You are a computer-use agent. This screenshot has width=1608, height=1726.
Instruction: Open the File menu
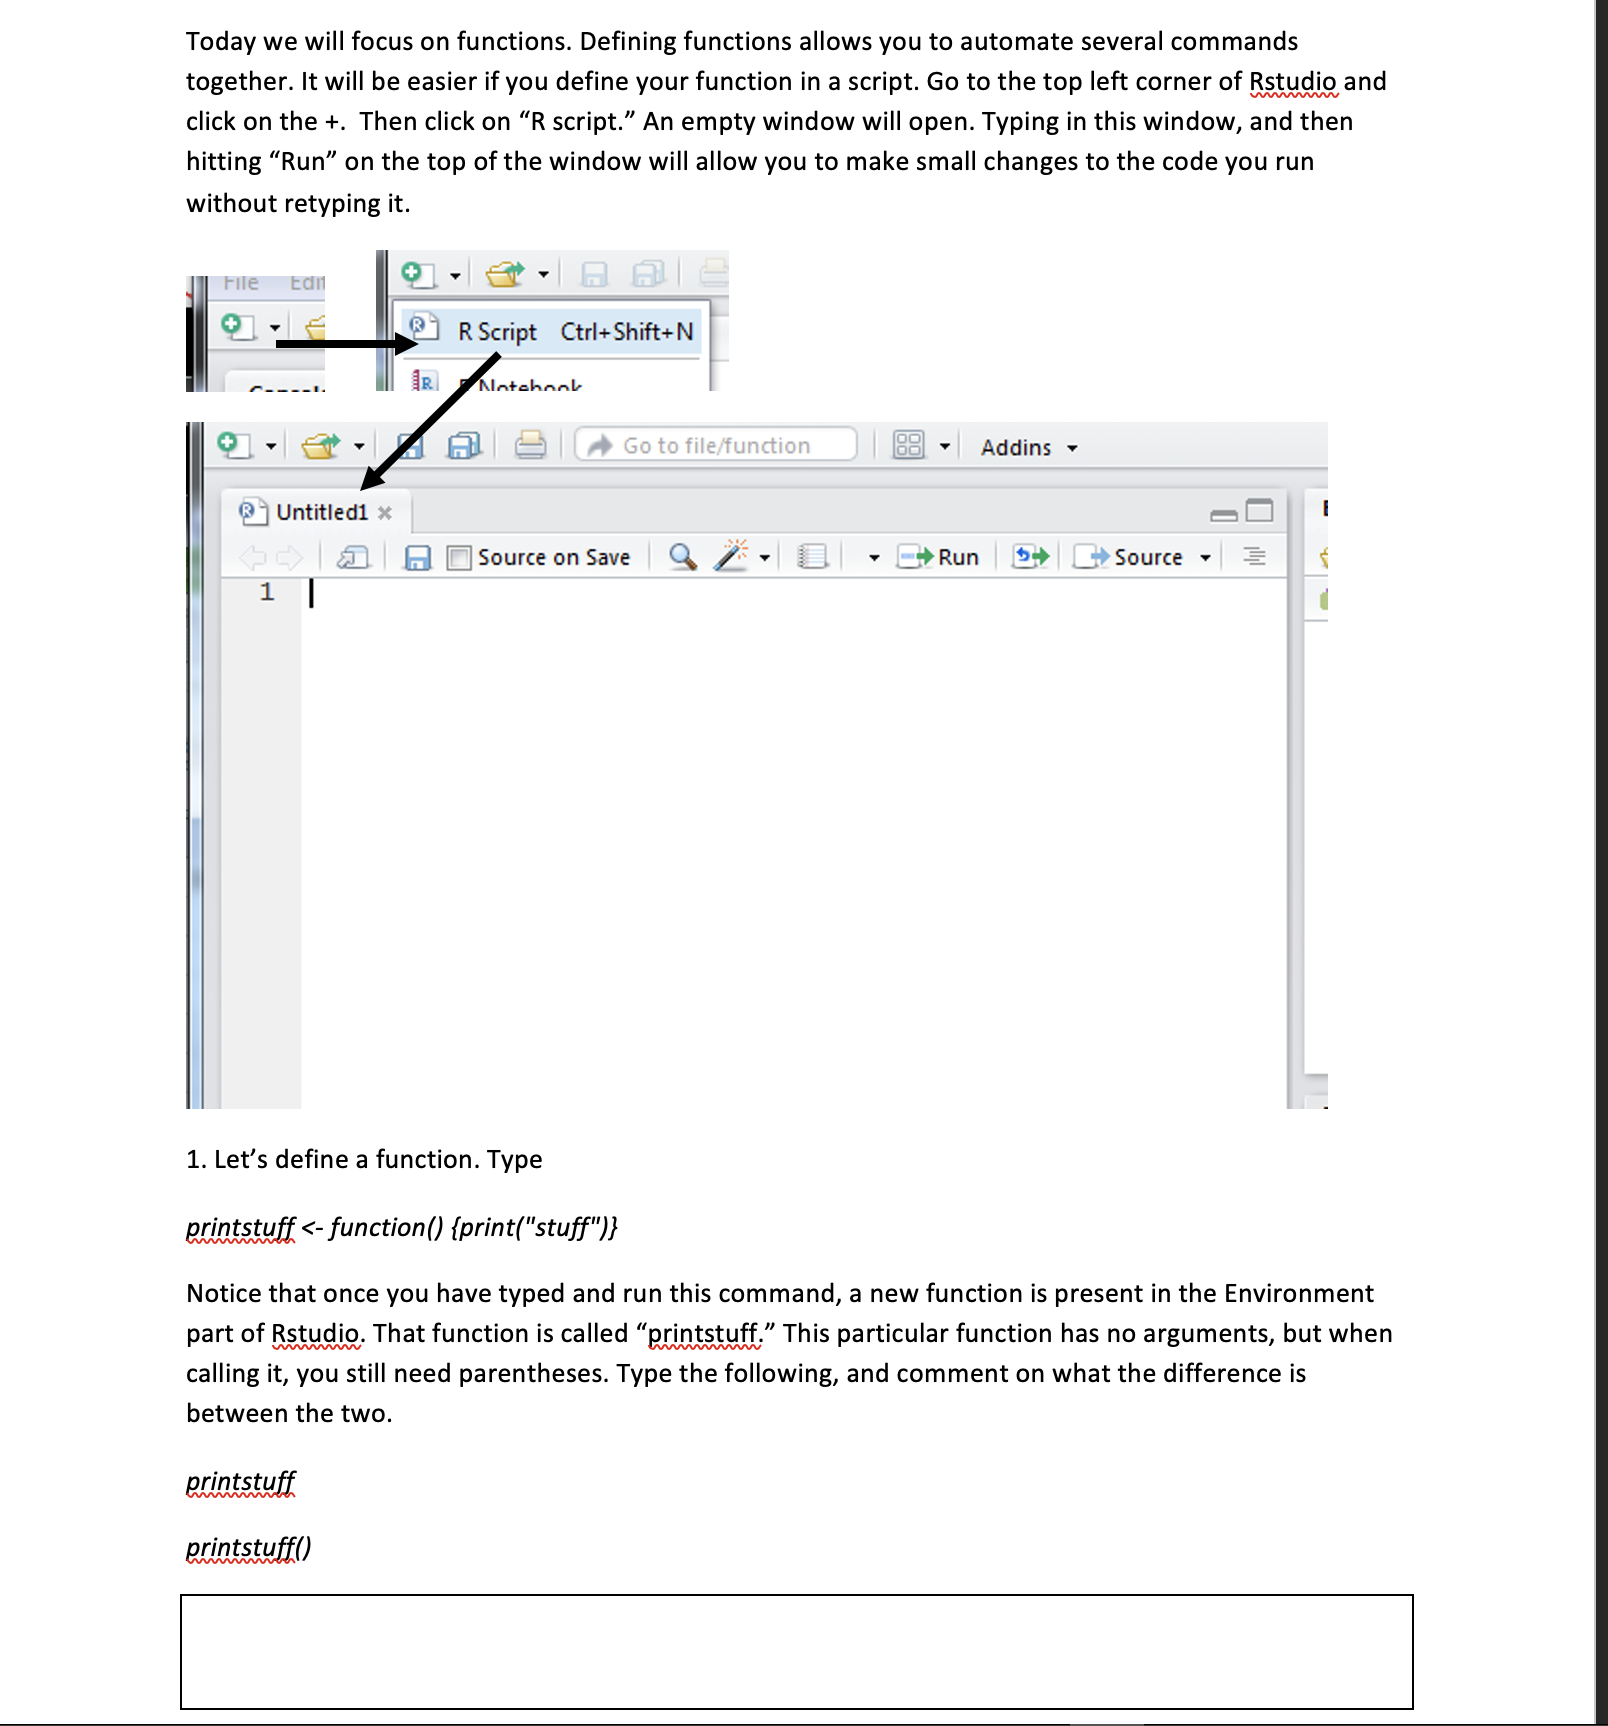point(240,281)
